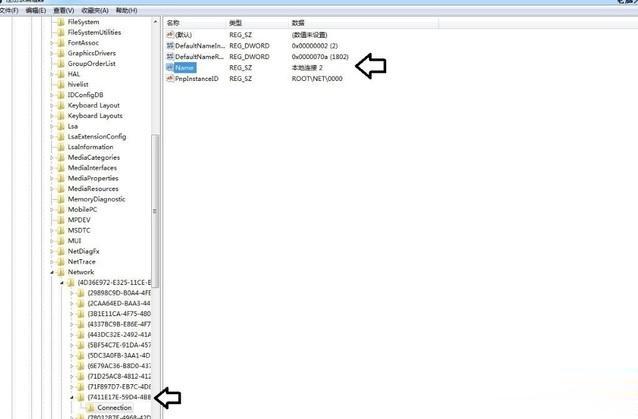Expand the {29898C9D-B0A4 key
The width and height of the screenshot is (638, 419).
click(x=72, y=293)
